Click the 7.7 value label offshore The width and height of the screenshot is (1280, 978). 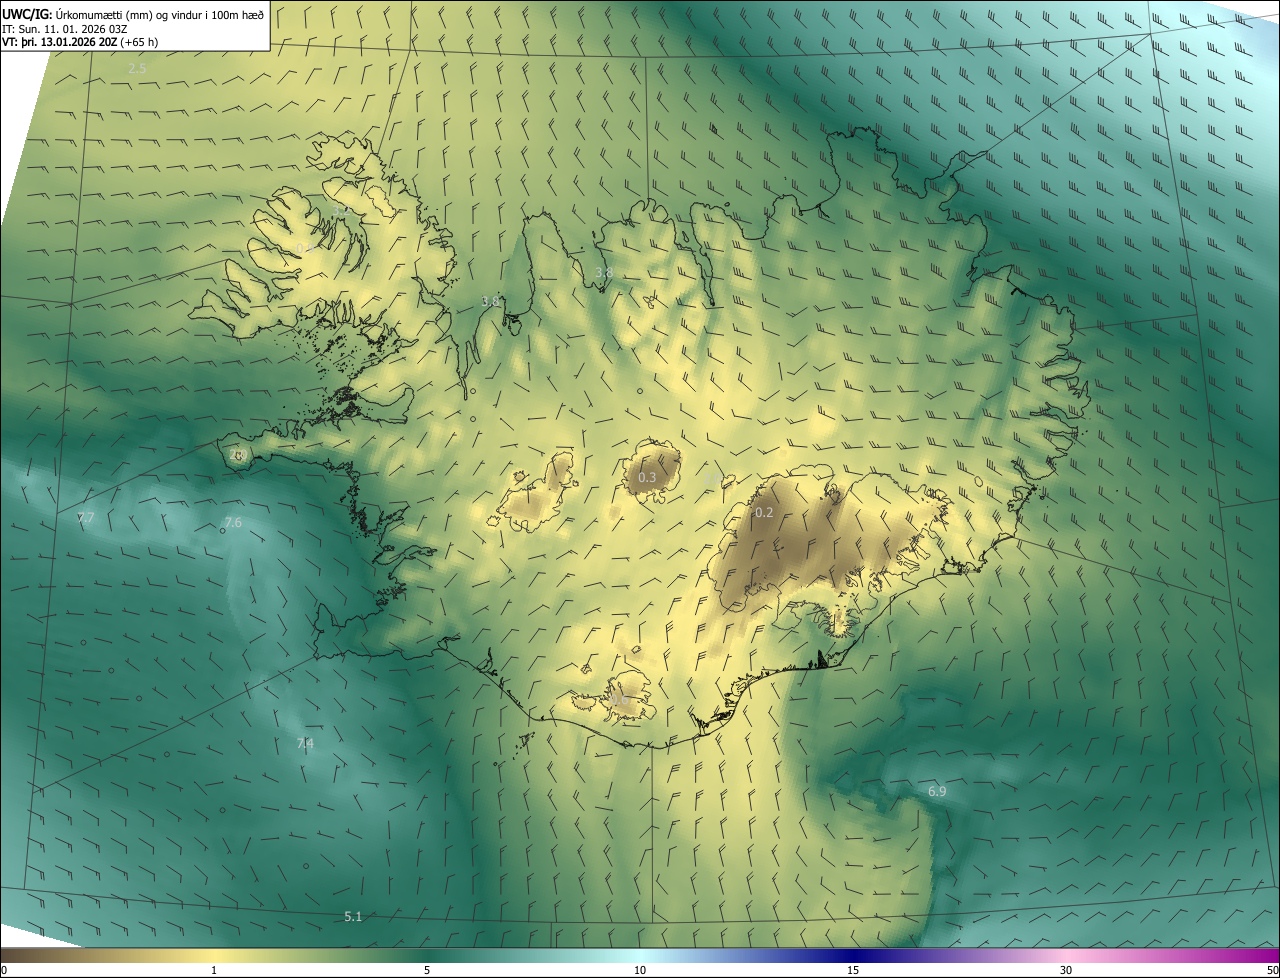(x=85, y=517)
